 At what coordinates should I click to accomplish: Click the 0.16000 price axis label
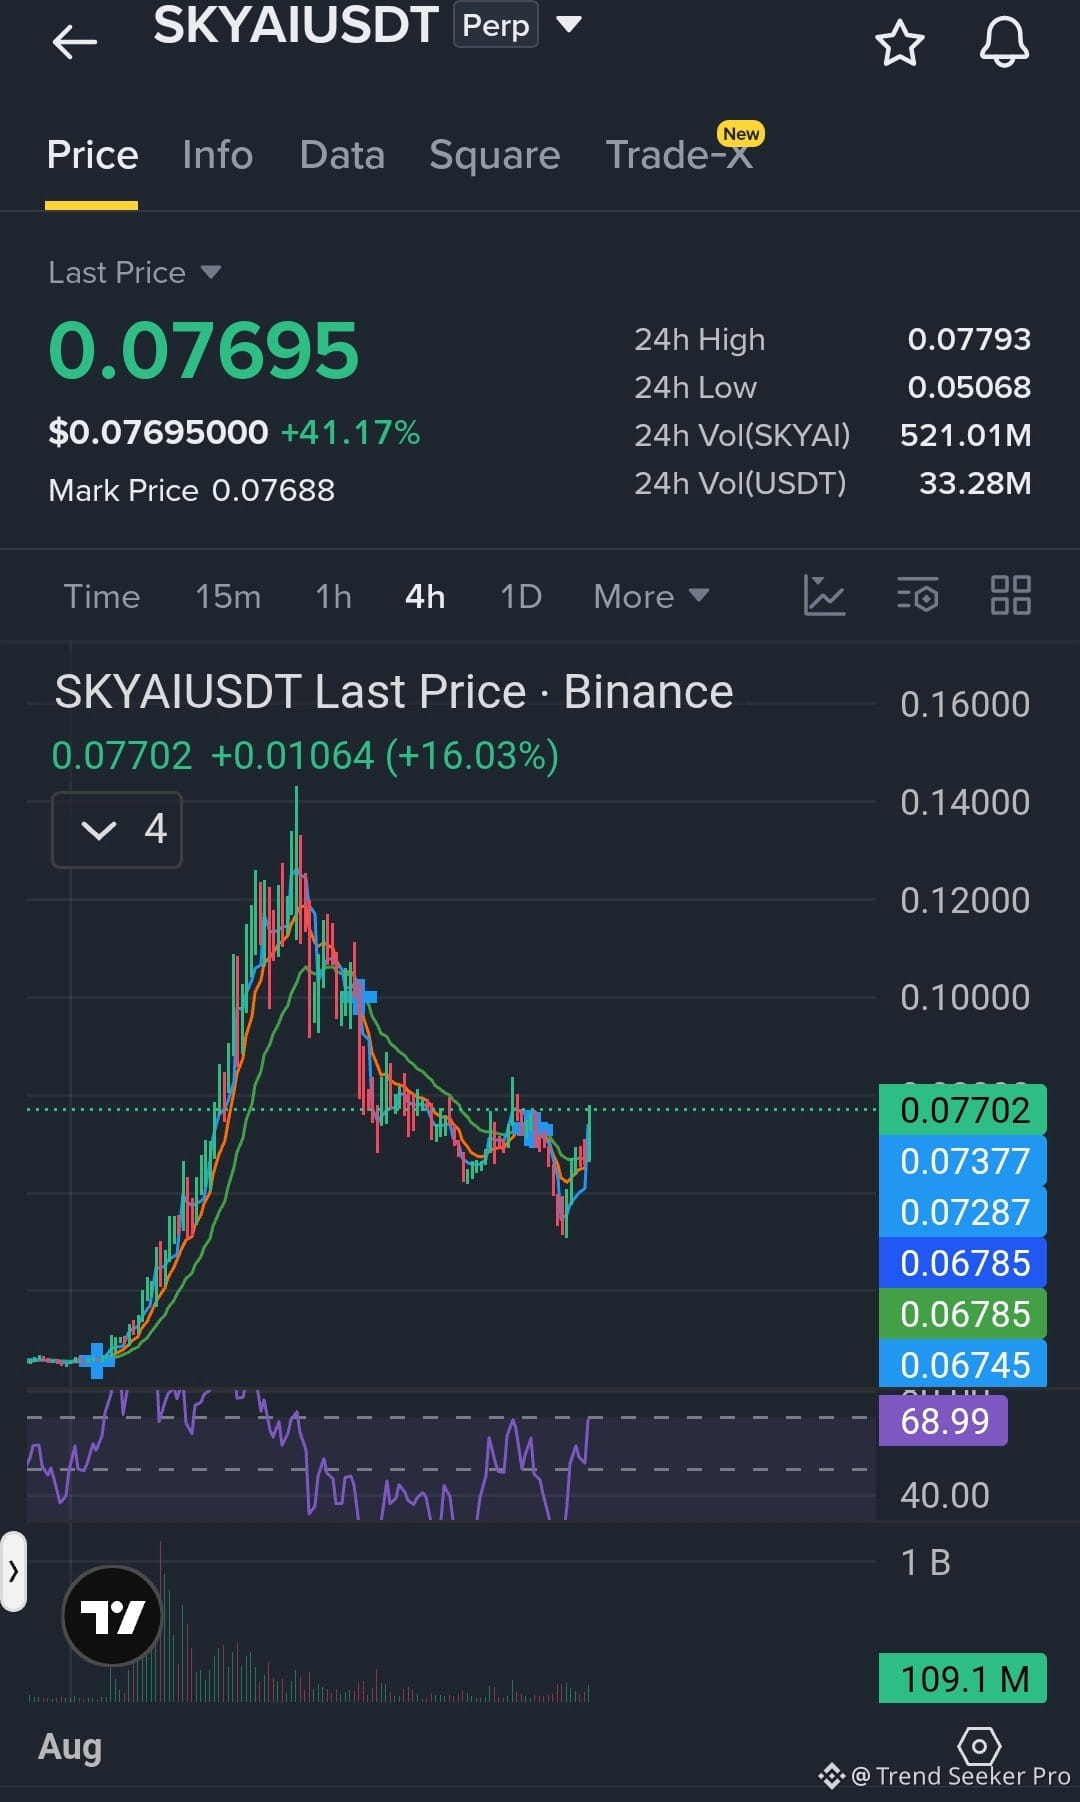pyautogui.click(x=965, y=705)
